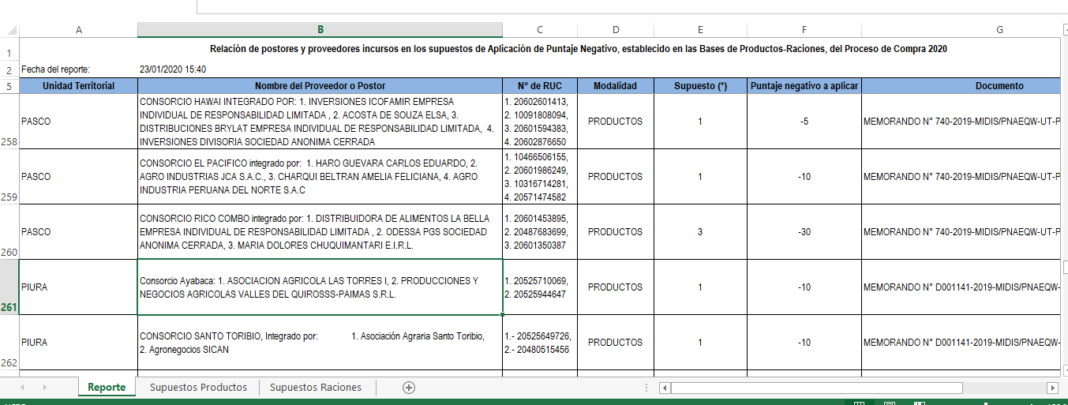Select column E header
Image resolution: width=1068 pixels, height=405 pixels.
[700, 30]
